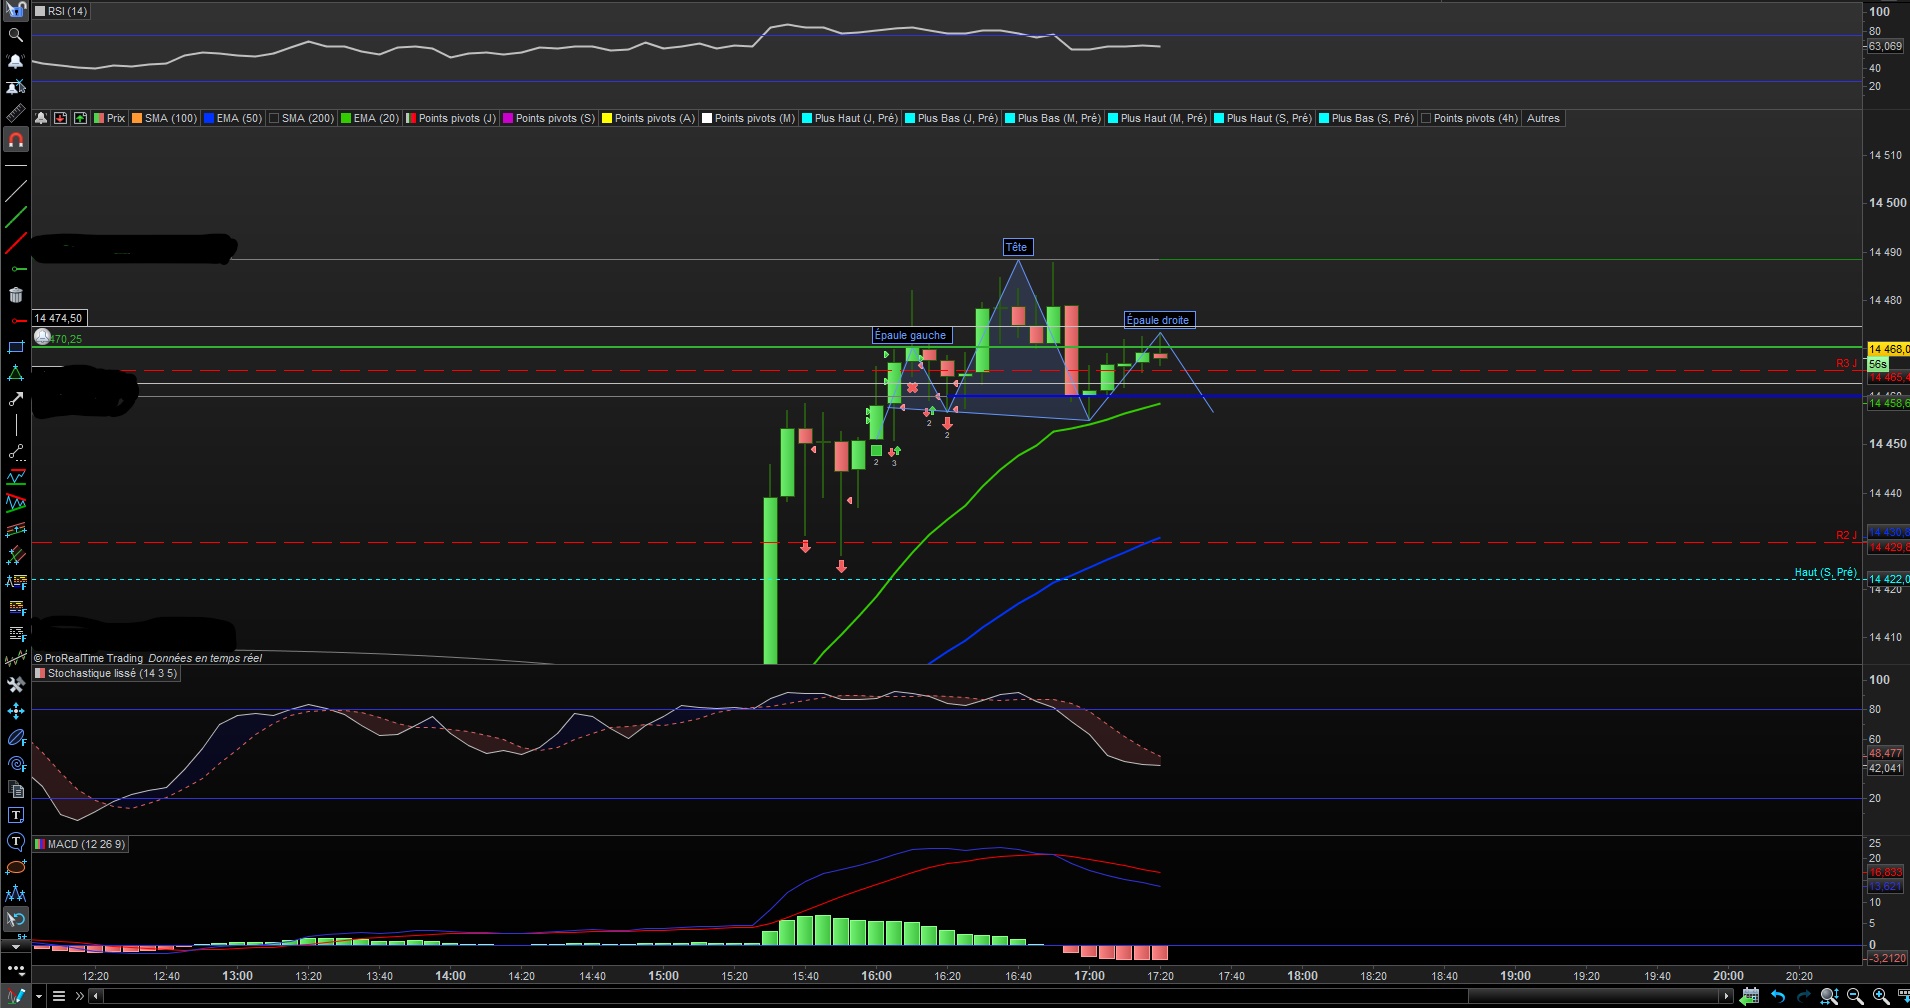This screenshot has width=1910, height=1008.
Task: Toggle Plus Haut (J, Pré) display
Action: [x=807, y=118]
